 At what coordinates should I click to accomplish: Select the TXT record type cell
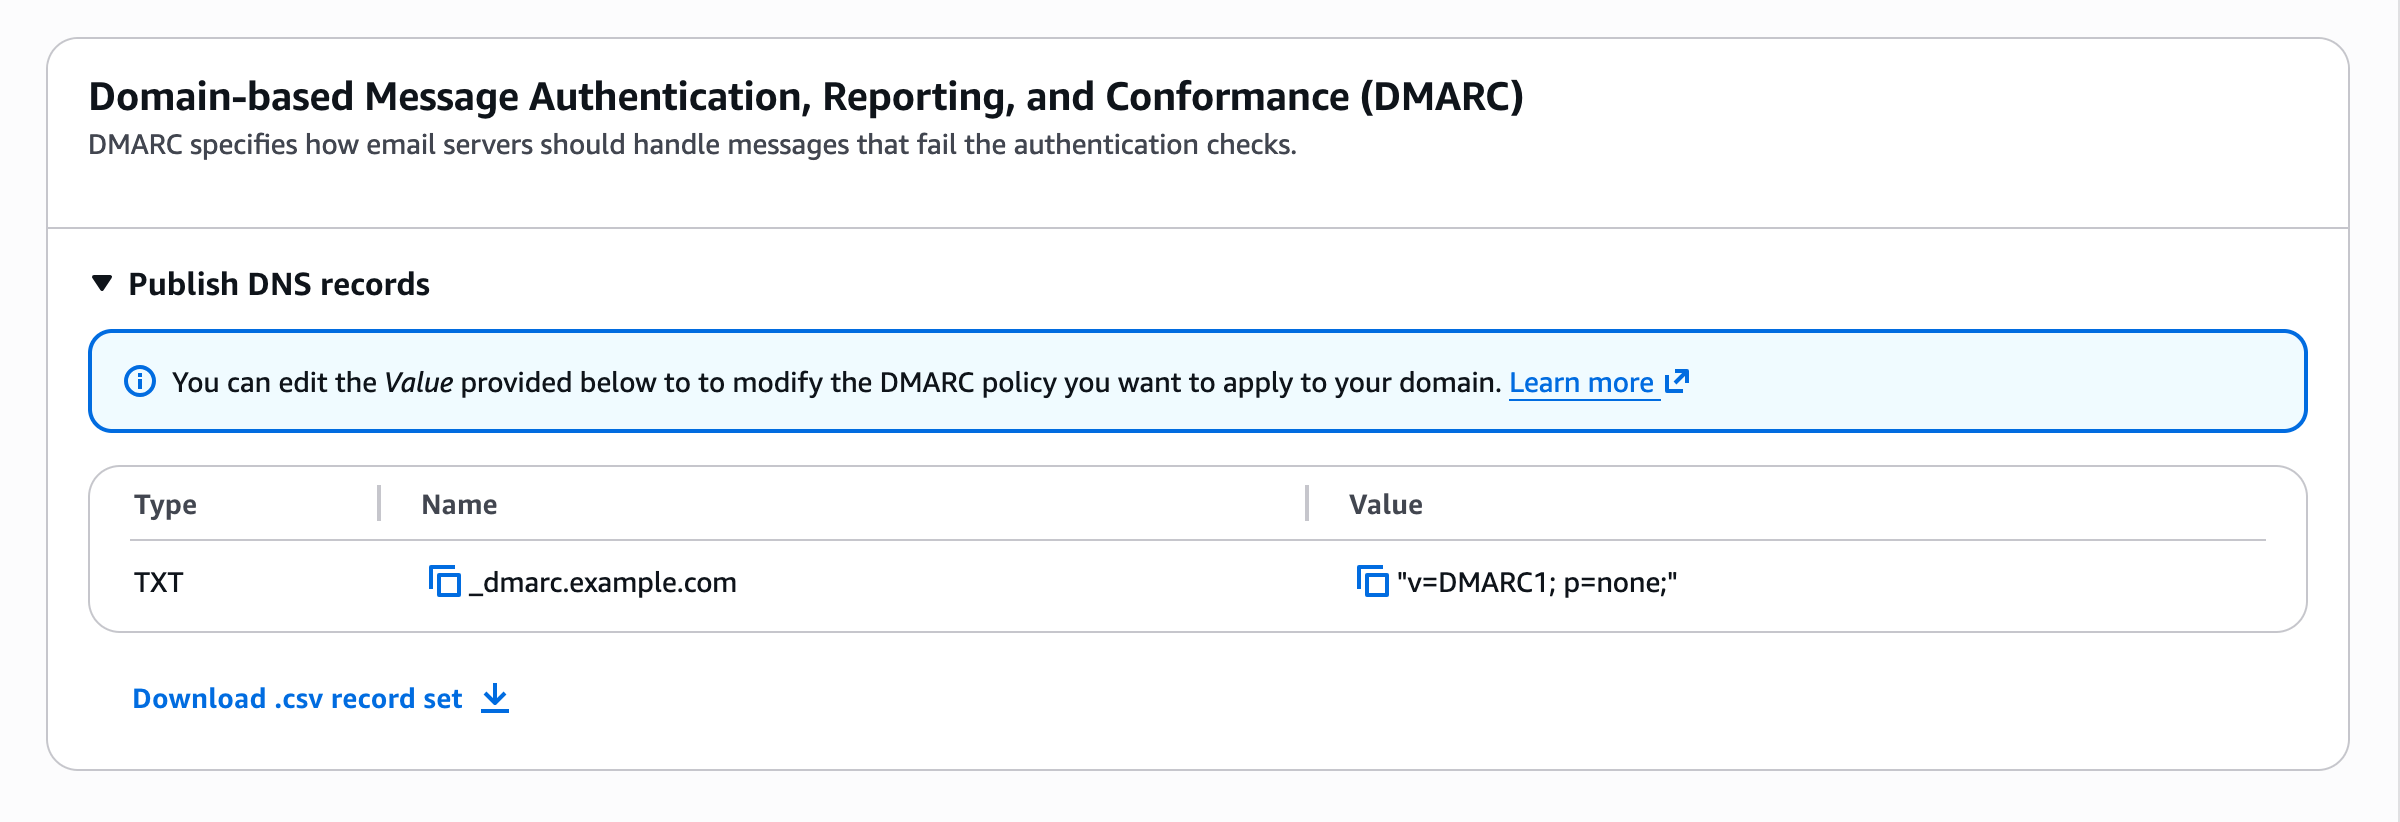[x=159, y=582]
